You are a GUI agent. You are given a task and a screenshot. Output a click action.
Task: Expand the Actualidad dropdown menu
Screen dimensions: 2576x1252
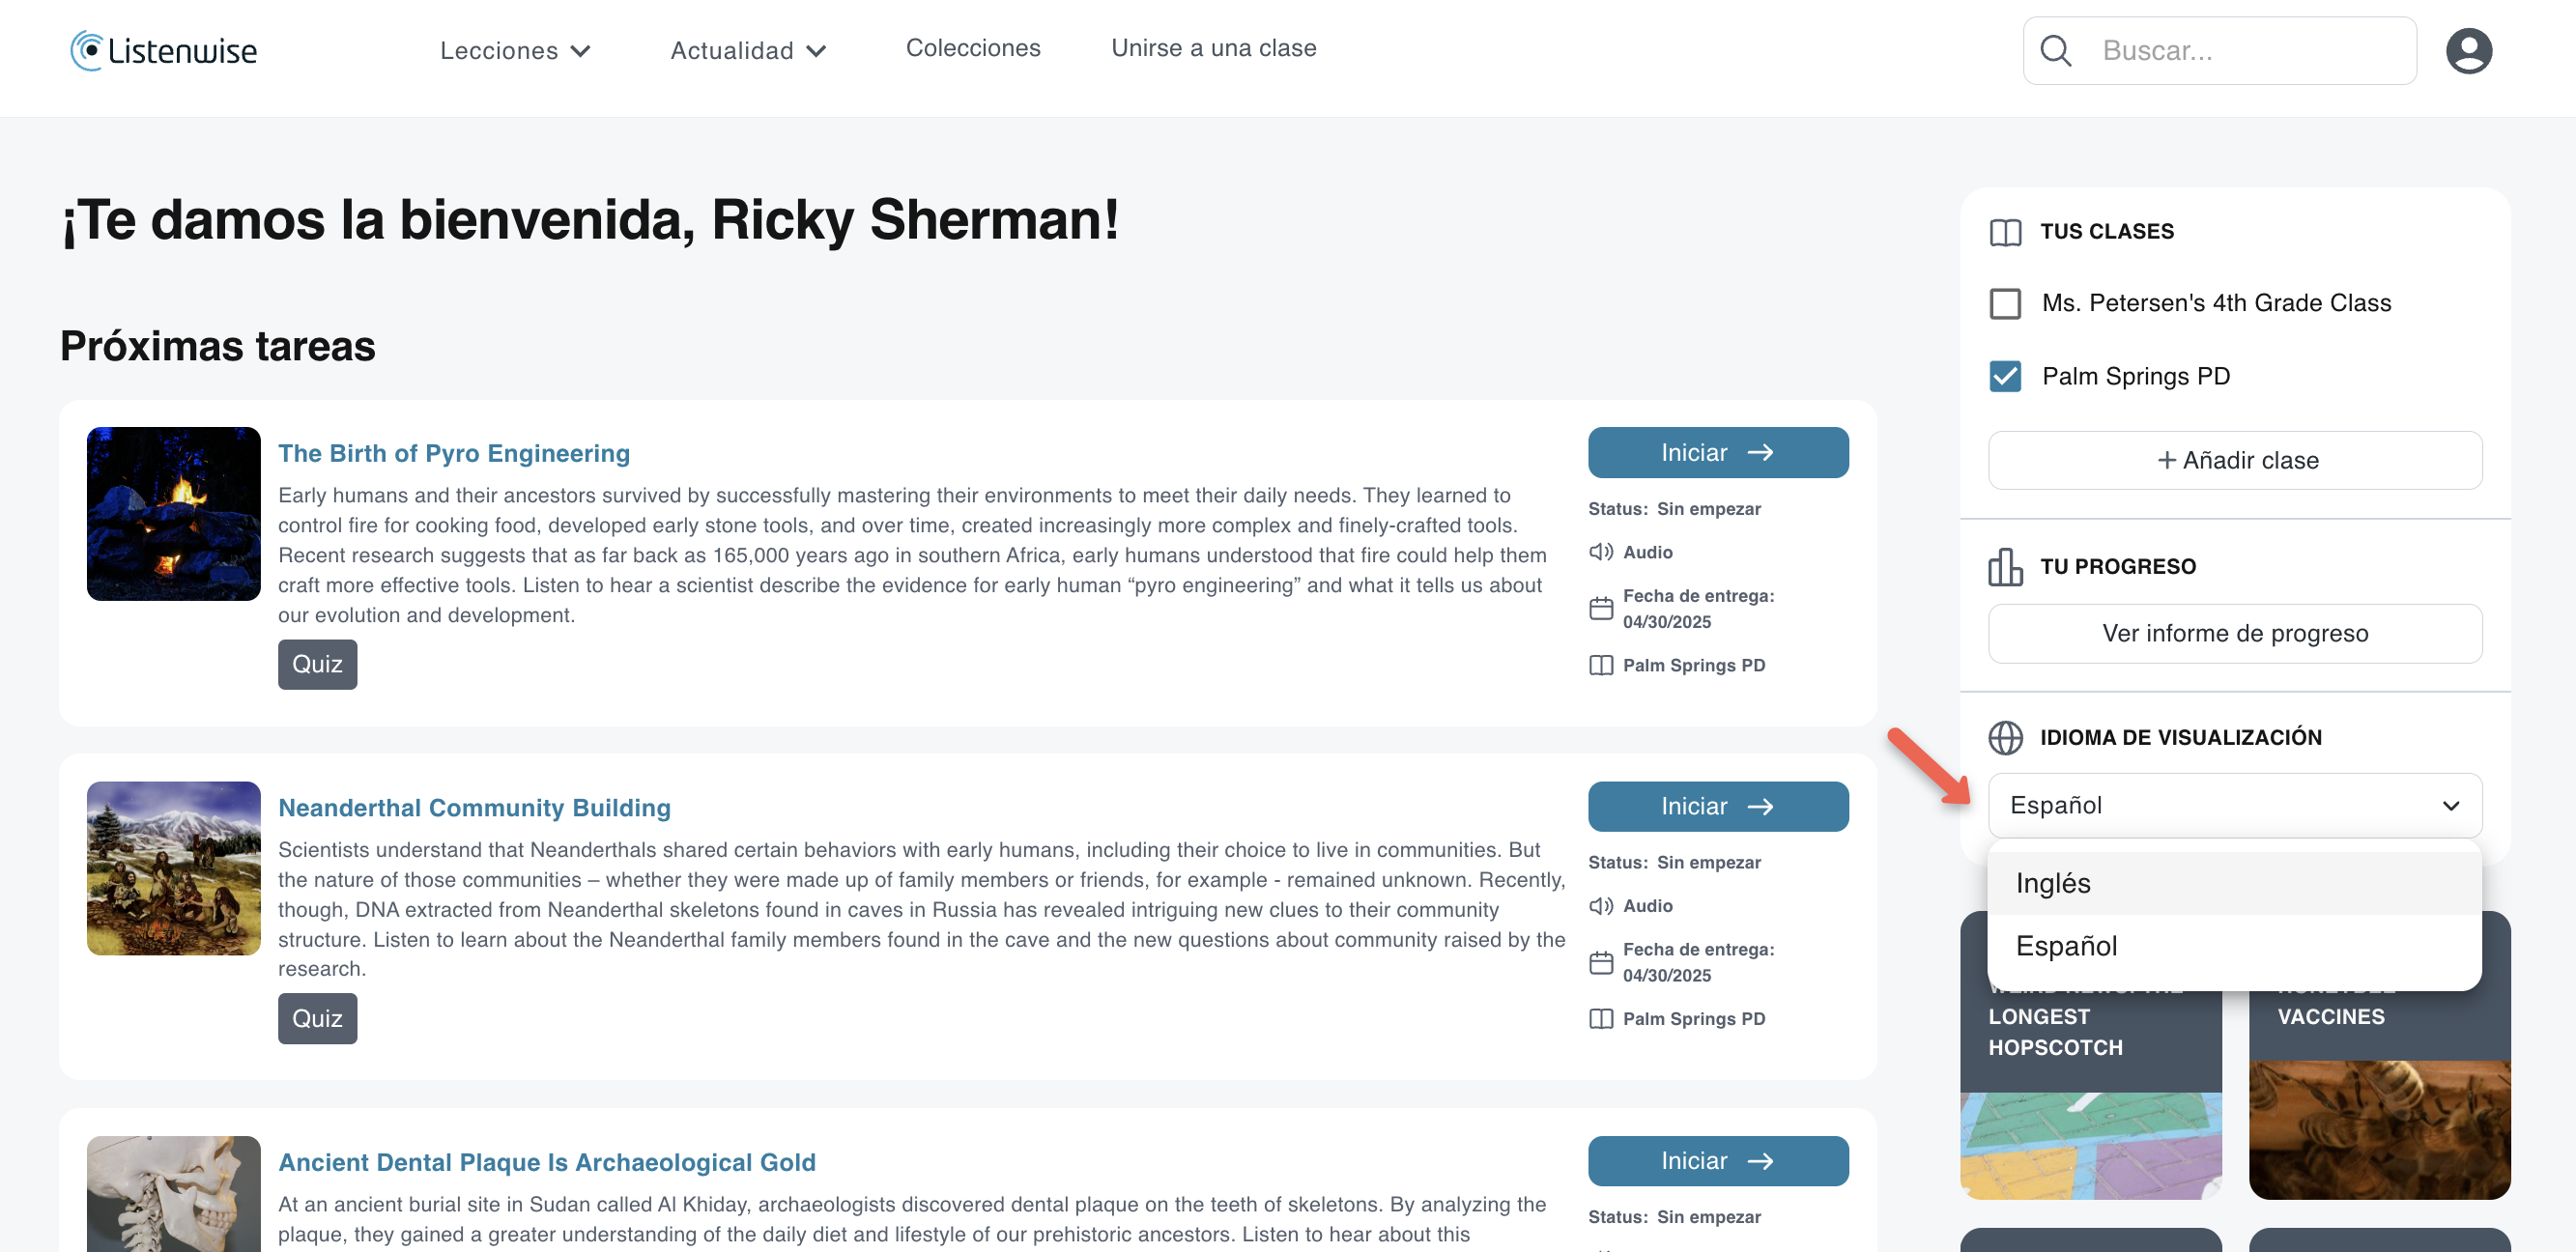pos(748,50)
